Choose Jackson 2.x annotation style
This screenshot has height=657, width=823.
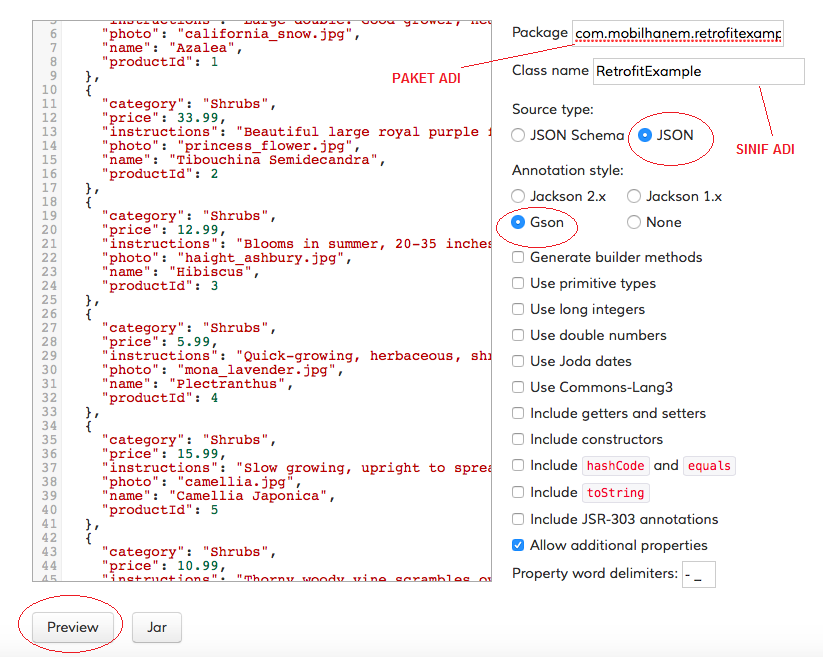(x=518, y=196)
